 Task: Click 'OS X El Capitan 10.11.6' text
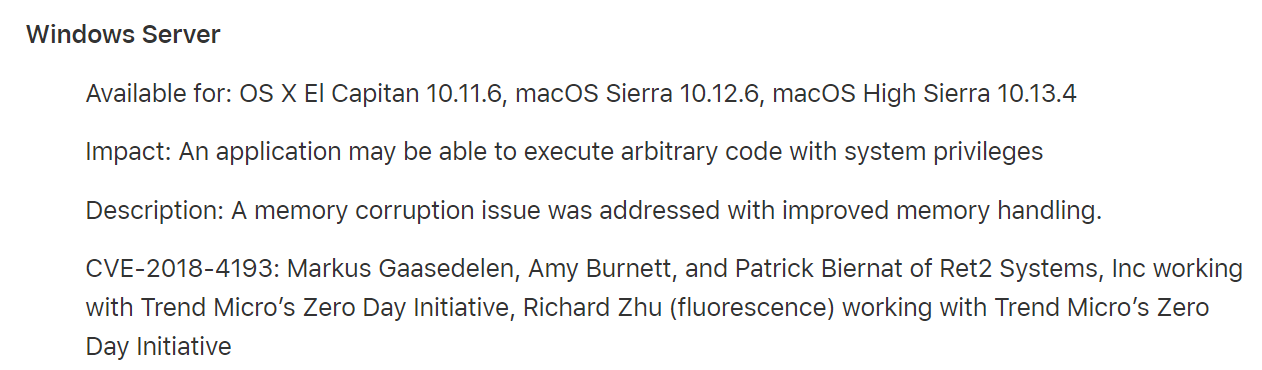tap(373, 94)
